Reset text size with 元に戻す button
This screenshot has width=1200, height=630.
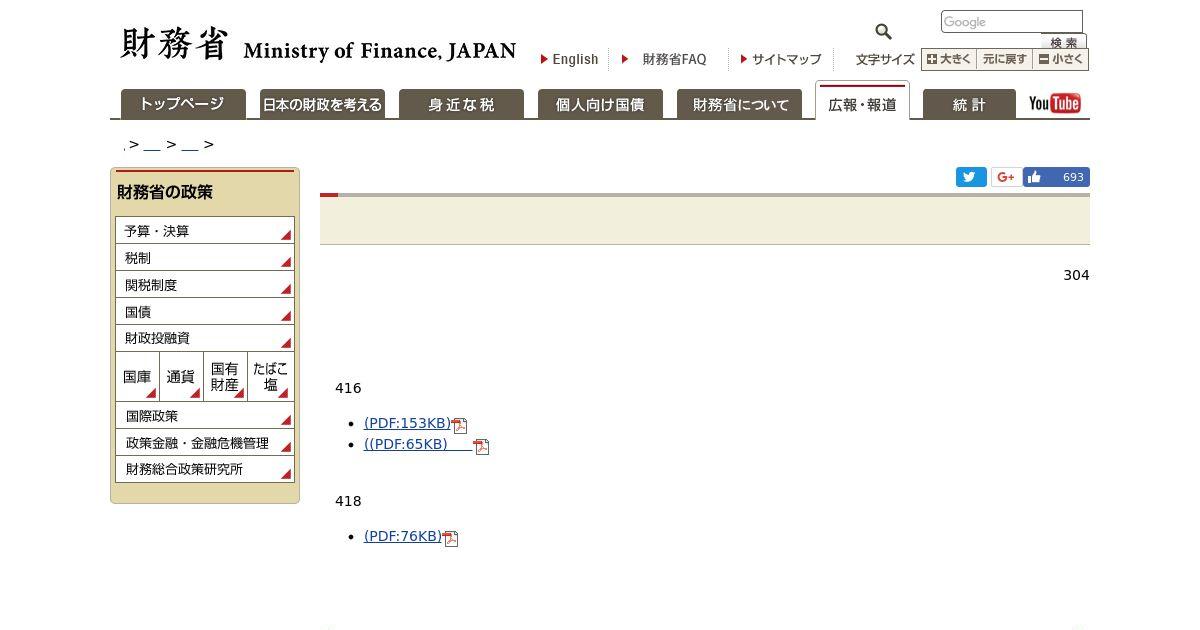(1004, 59)
